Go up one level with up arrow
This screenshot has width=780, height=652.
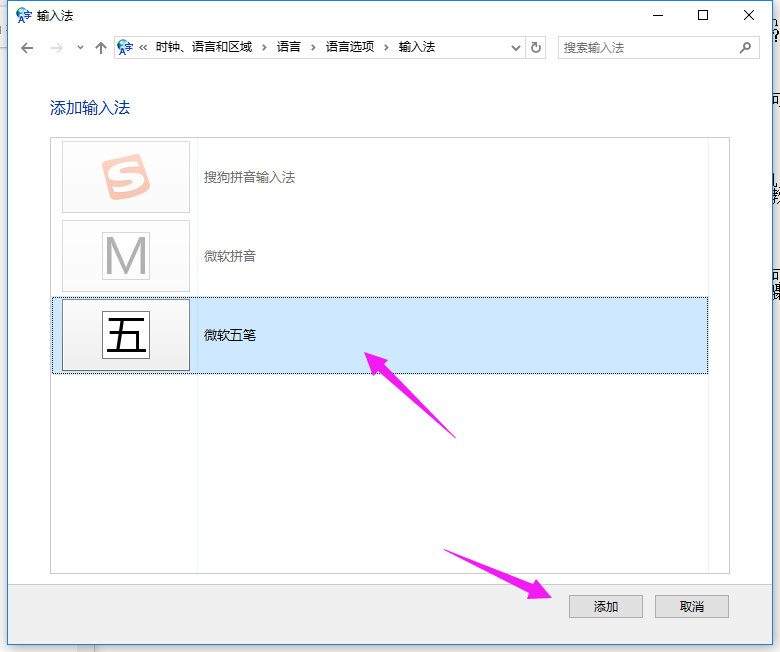point(100,48)
